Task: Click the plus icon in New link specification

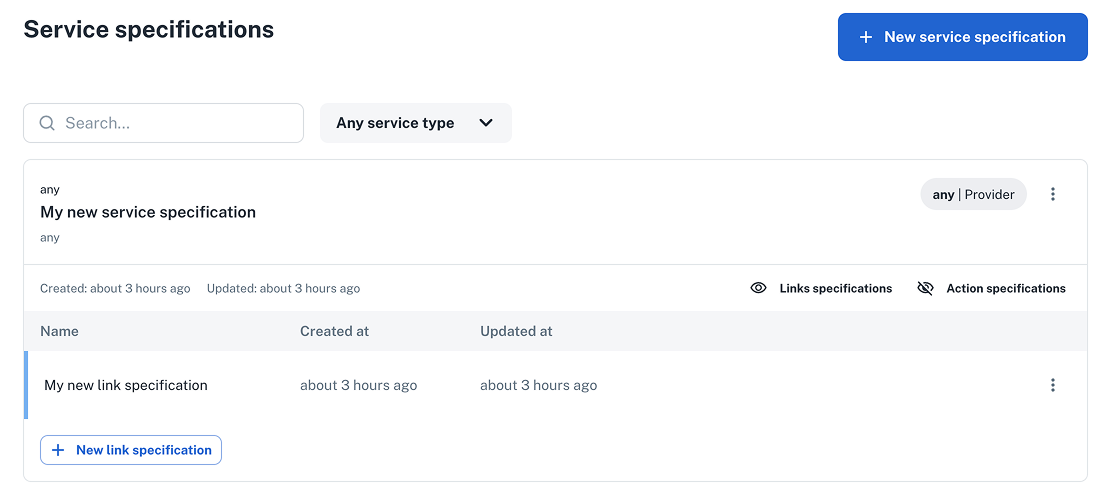Action: (58, 450)
